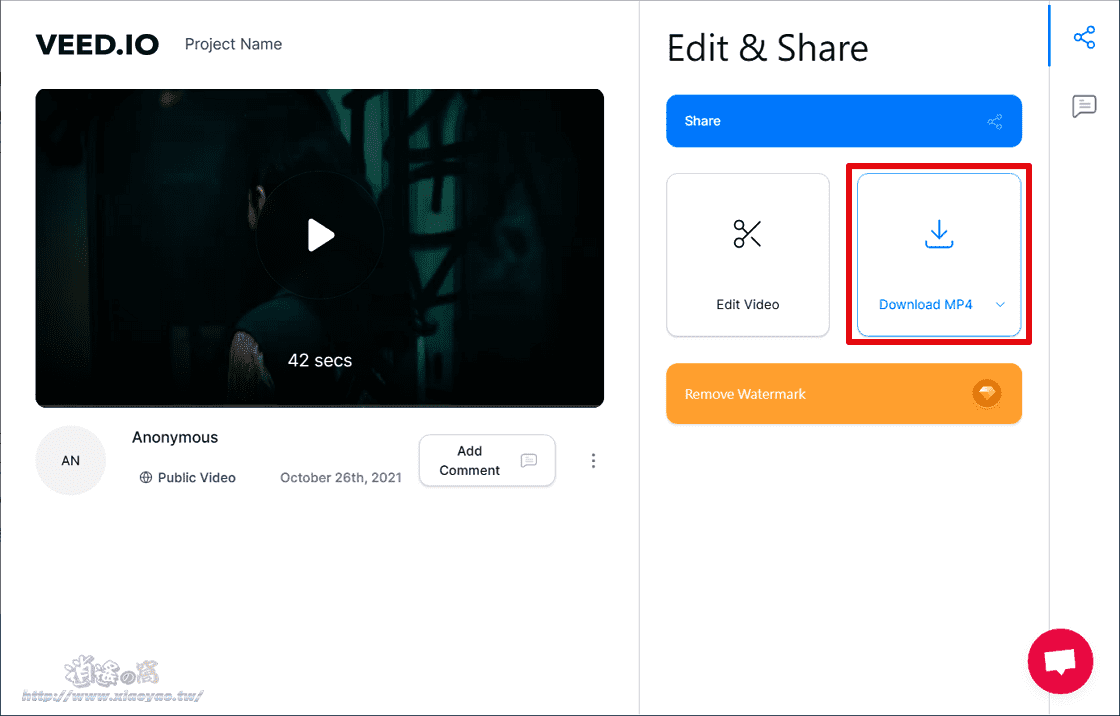The height and width of the screenshot is (716, 1120).
Task: Click the Add Comment button
Action: (470, 461)
